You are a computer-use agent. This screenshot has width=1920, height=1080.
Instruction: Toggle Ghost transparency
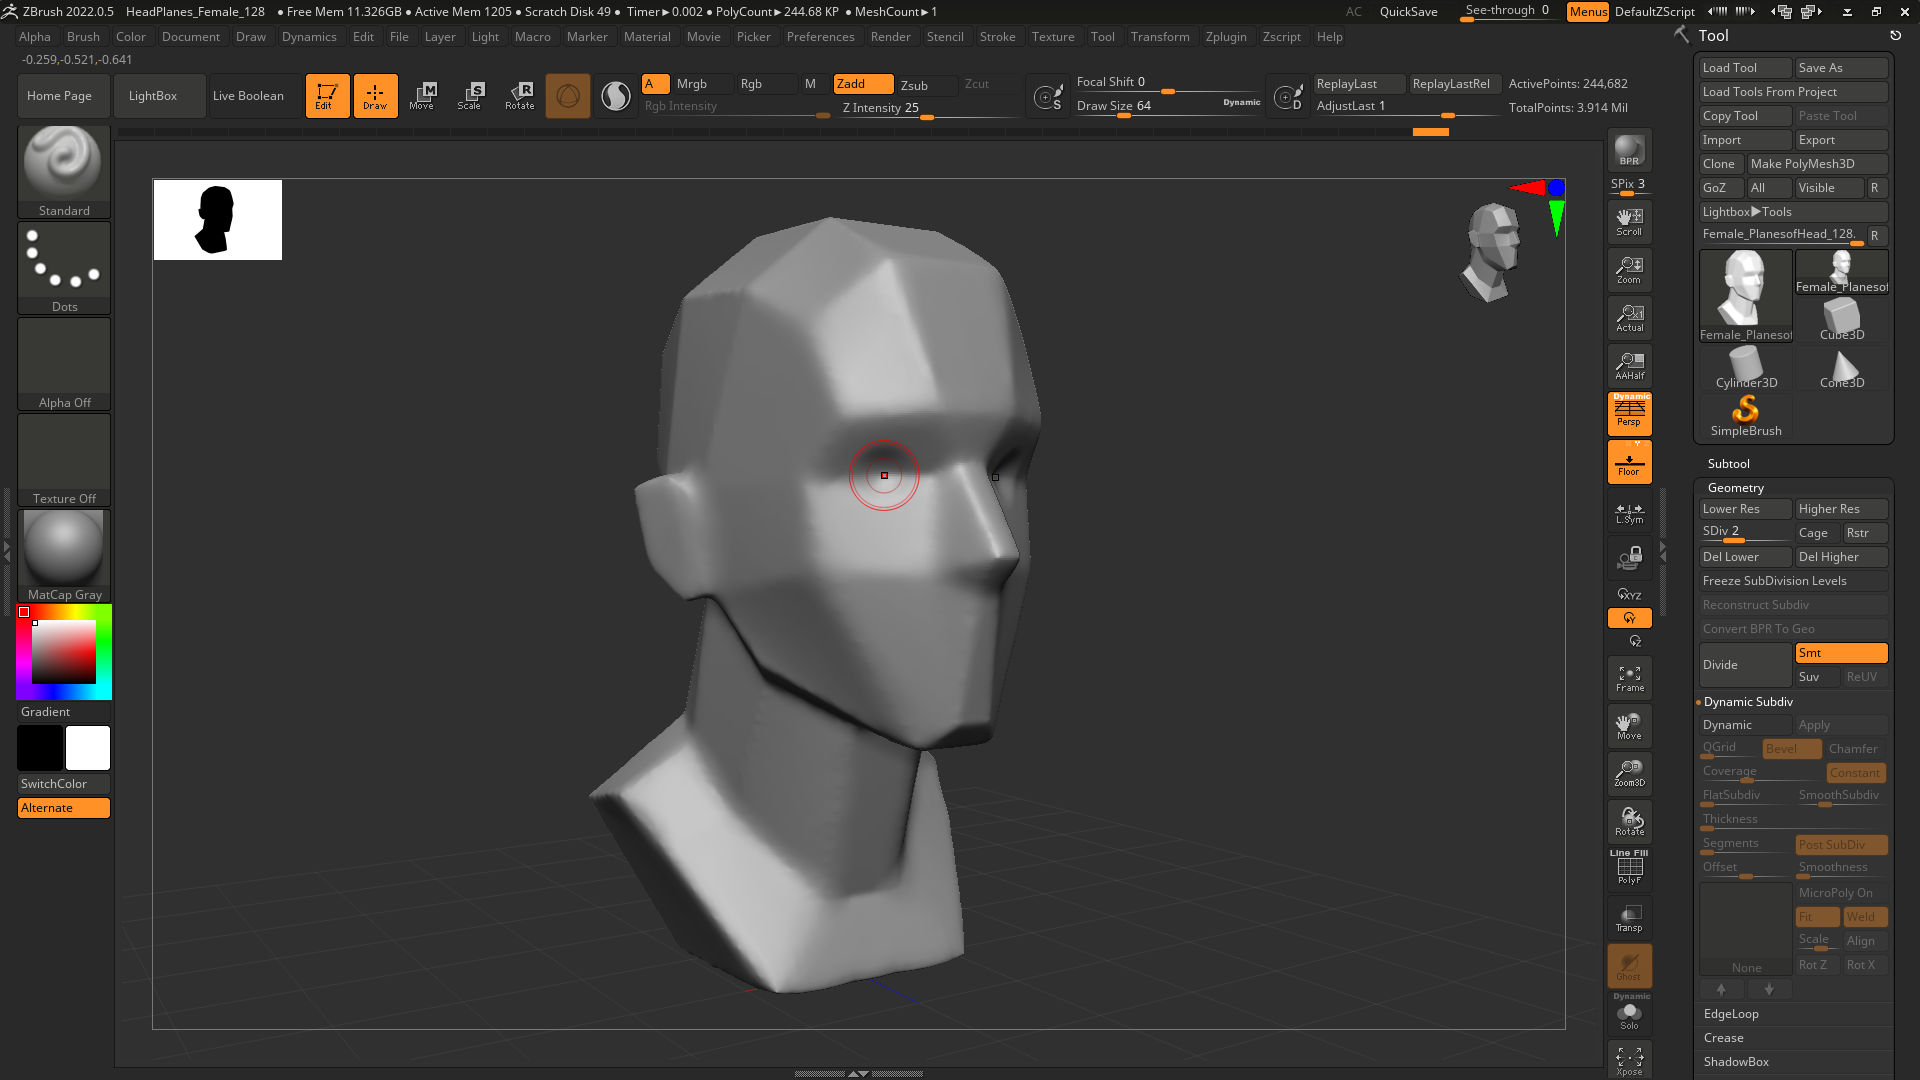[1629, 966]
